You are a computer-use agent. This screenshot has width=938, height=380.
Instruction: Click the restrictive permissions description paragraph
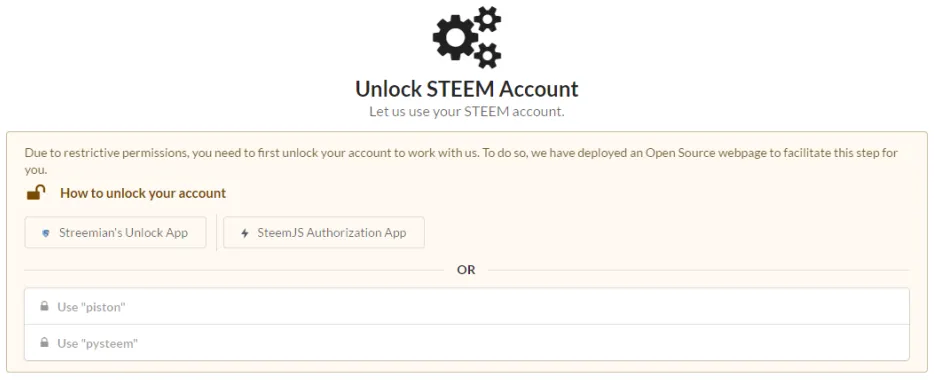[461, 161]
